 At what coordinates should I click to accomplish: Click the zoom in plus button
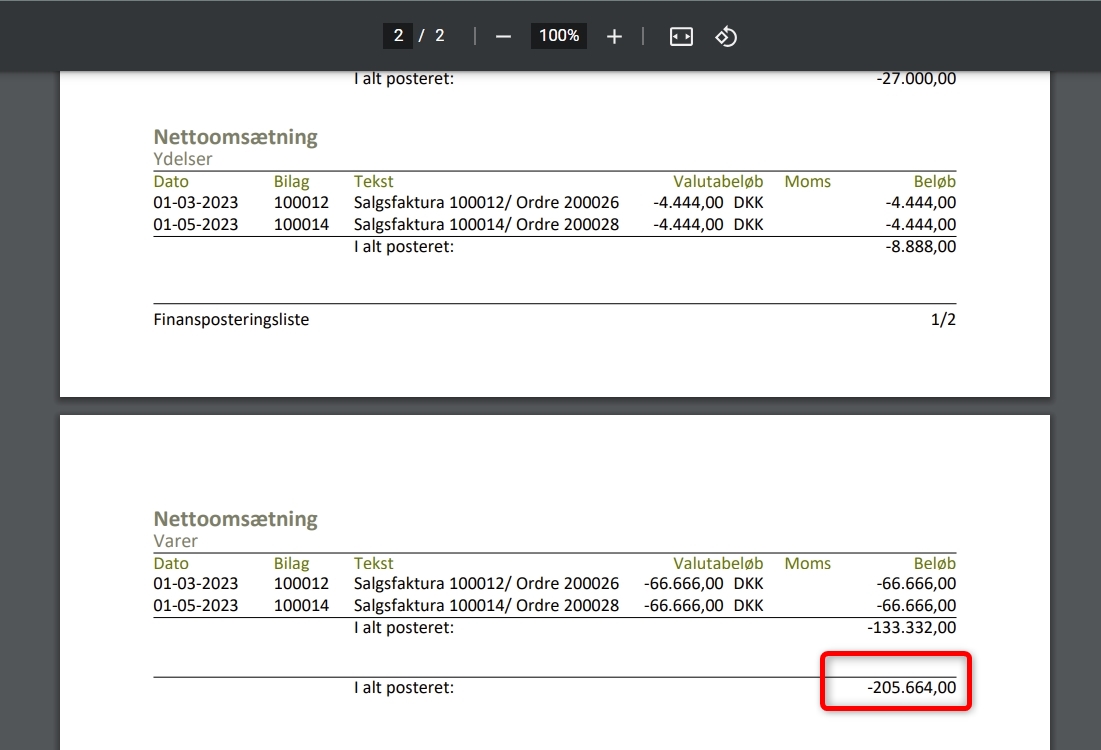614,36
